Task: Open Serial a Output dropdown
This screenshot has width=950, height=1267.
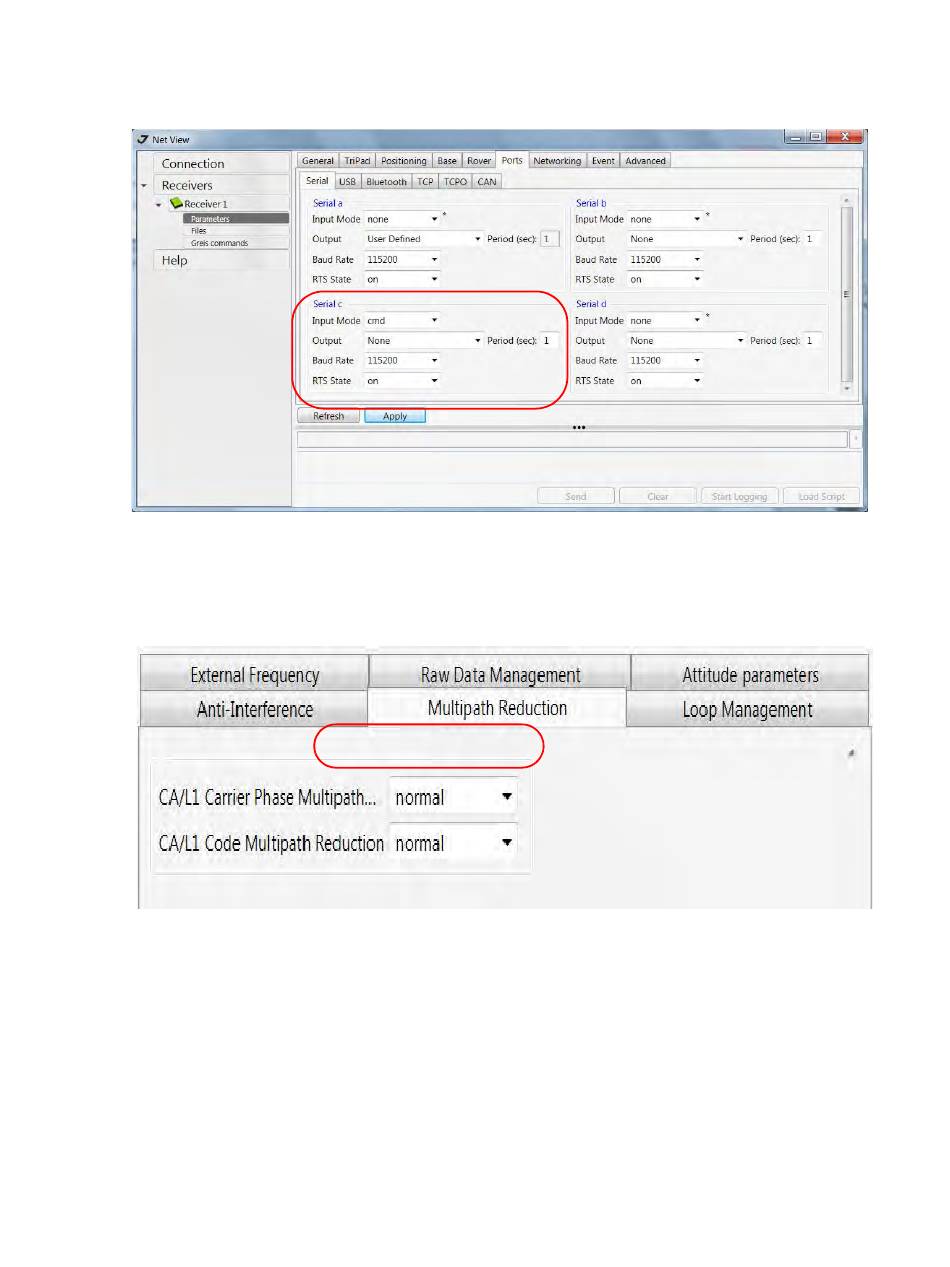Action: coord(424,240)
